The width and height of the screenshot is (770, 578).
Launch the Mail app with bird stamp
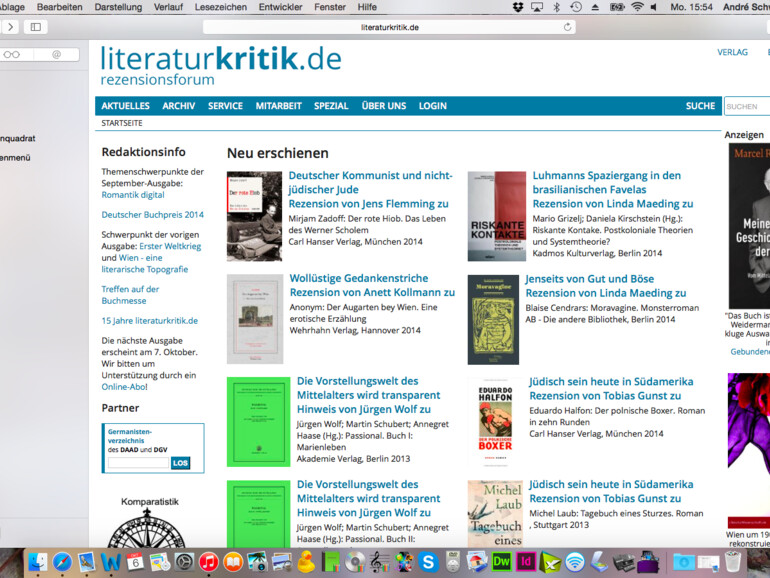tap(87, 562)
